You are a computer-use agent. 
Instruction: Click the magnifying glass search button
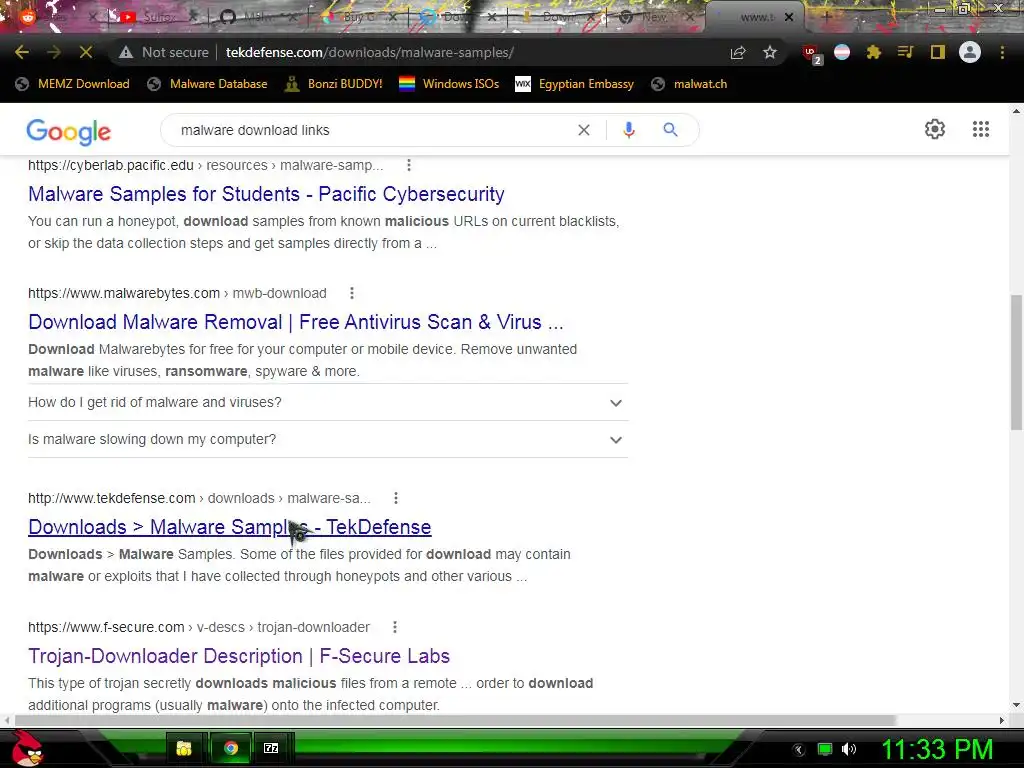[x=670, y=129]
